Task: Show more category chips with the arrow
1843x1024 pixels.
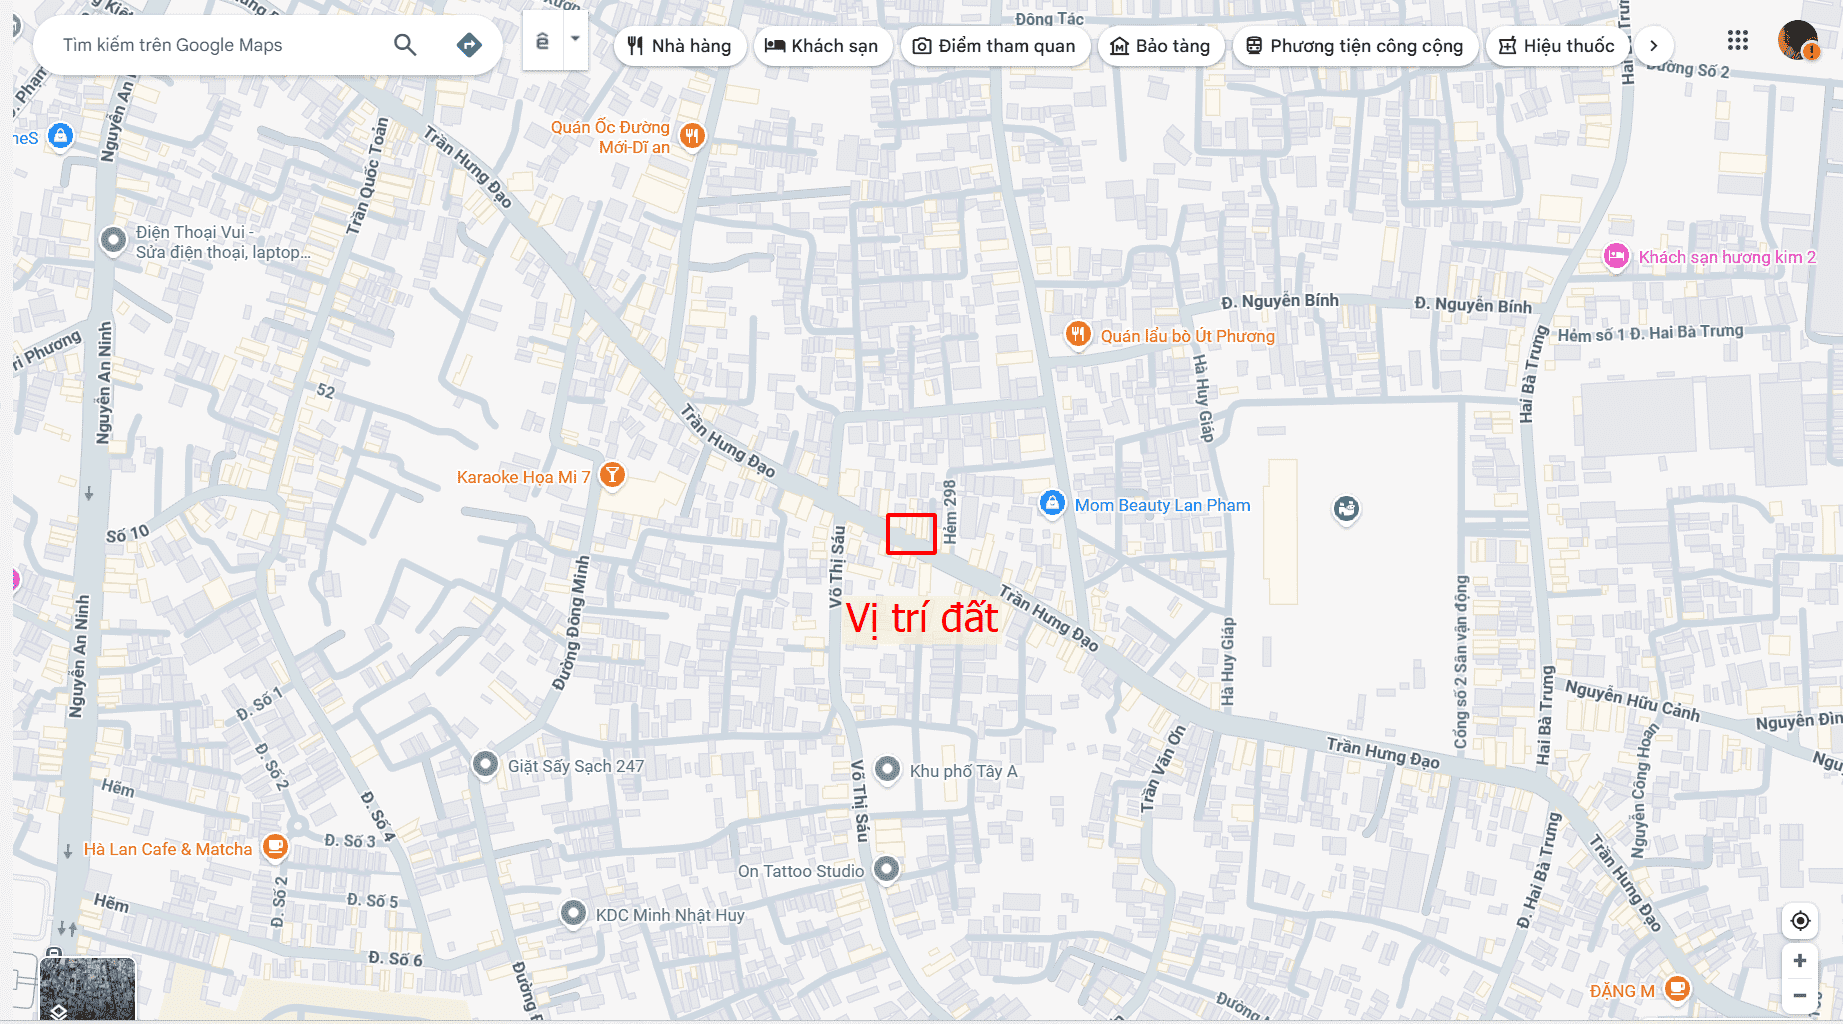Action: [x=1654, y=46]
